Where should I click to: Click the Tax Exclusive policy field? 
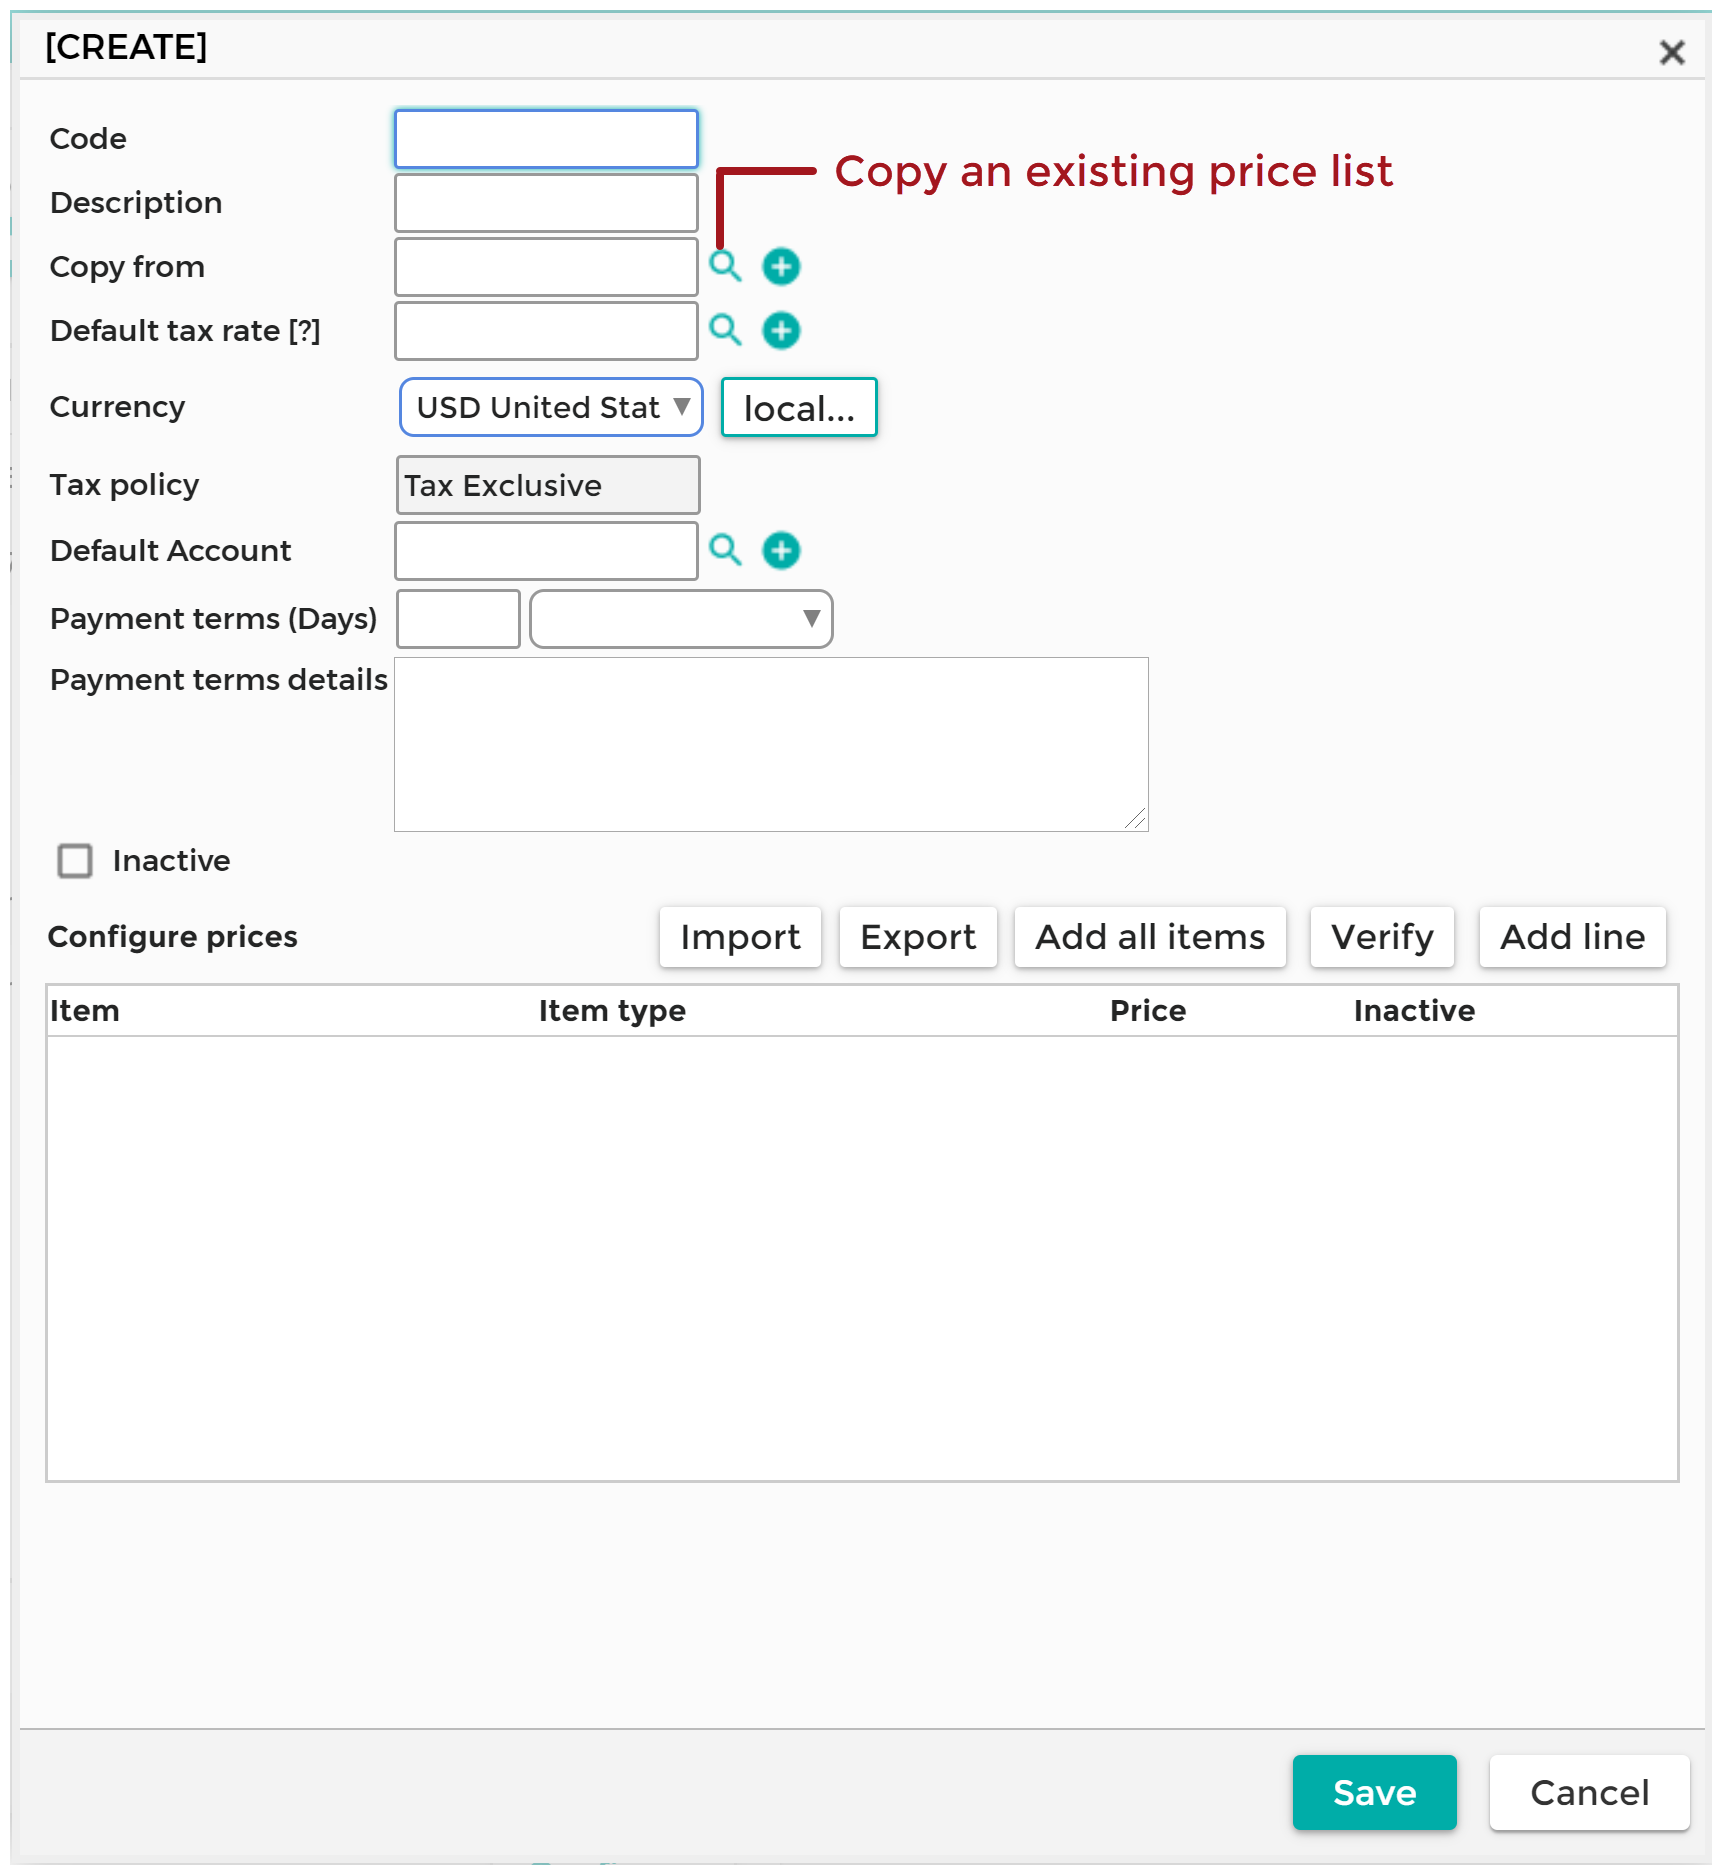(x=548, y=485)
